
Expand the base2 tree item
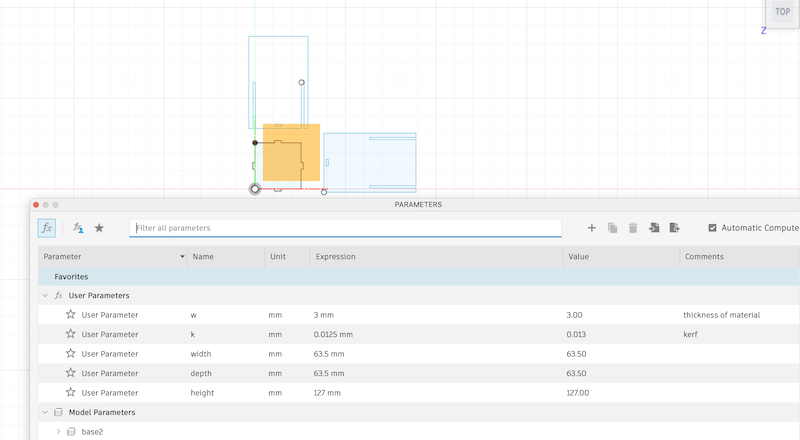[x=58, y=431]
